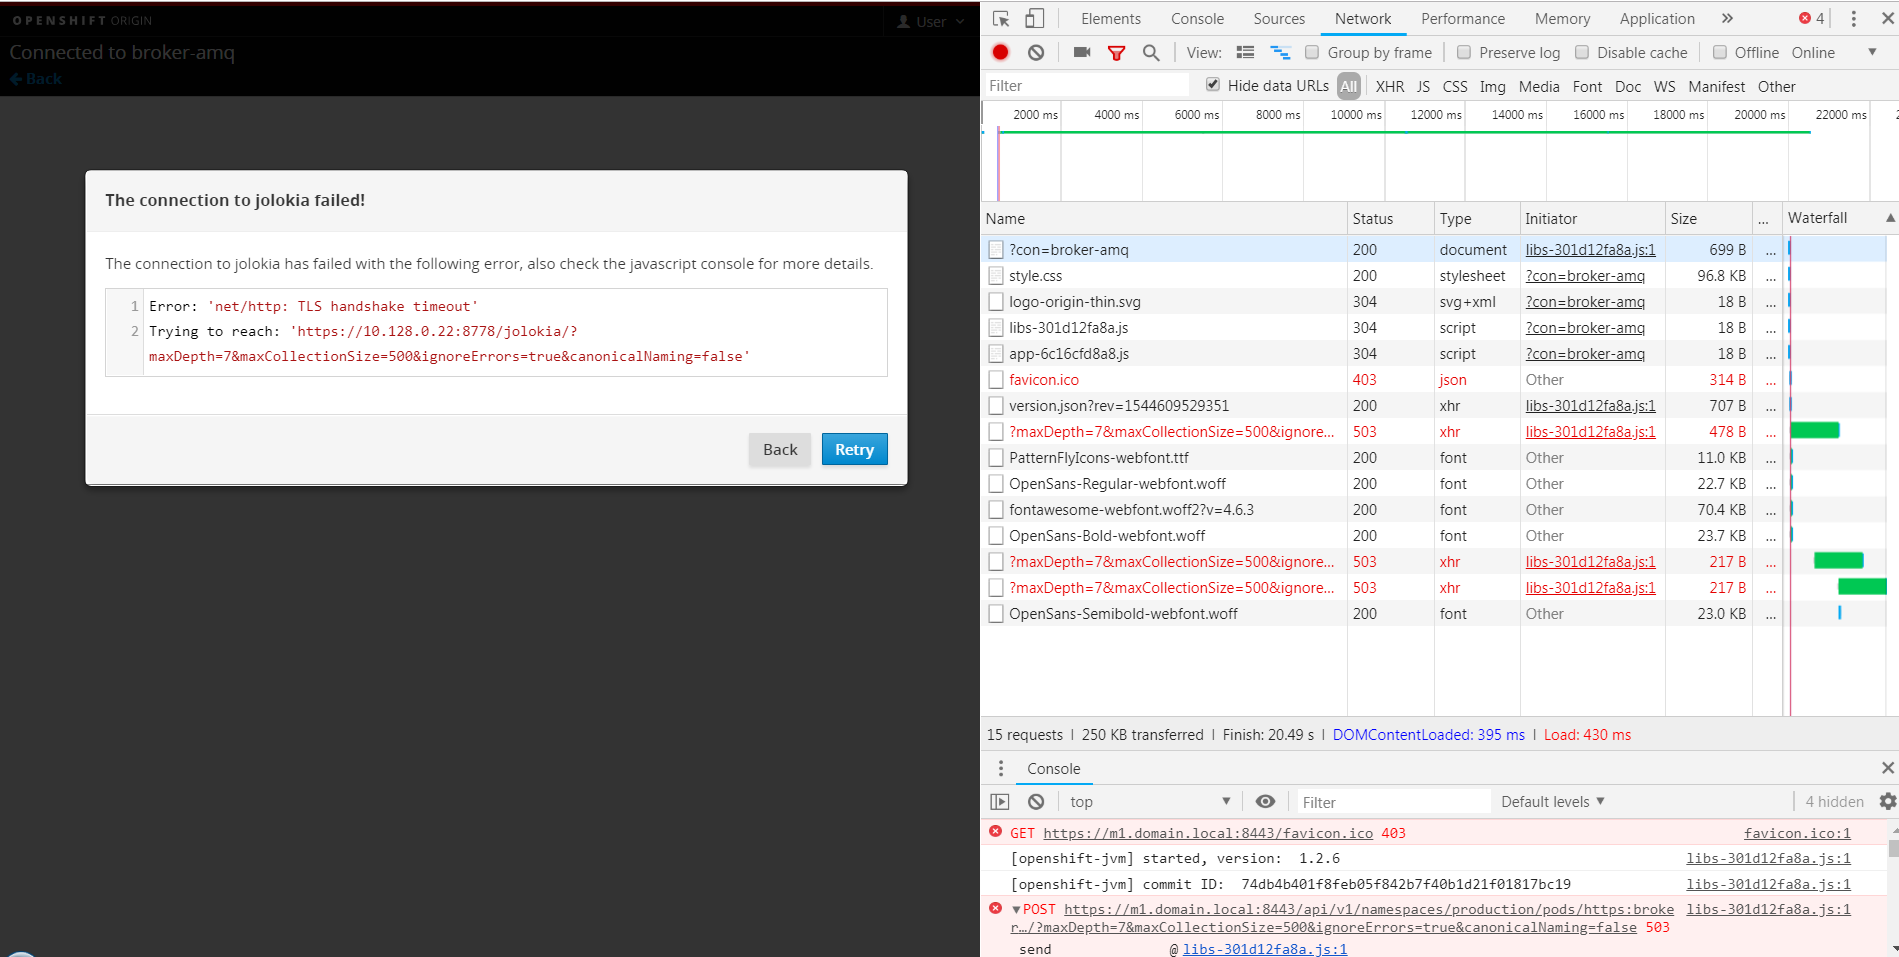
Task: Check Preserve log
Action: (x=1464, y=52)
